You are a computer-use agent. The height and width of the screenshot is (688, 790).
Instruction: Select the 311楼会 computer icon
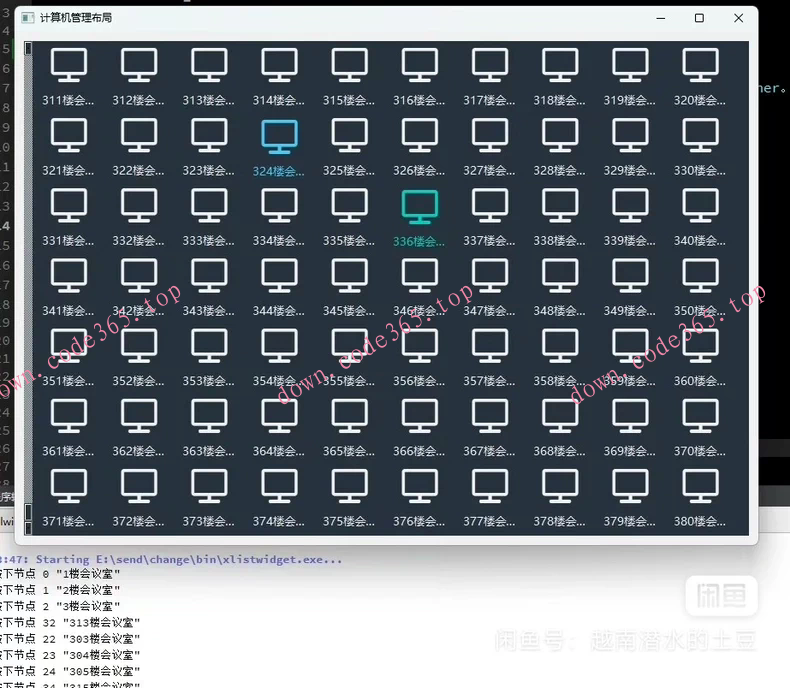pyautogui.click(x=68, y=66)
